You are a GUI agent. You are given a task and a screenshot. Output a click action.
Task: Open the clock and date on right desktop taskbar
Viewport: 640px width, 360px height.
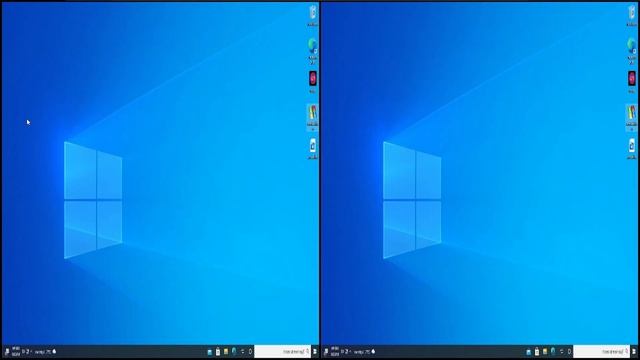[335, 351]
